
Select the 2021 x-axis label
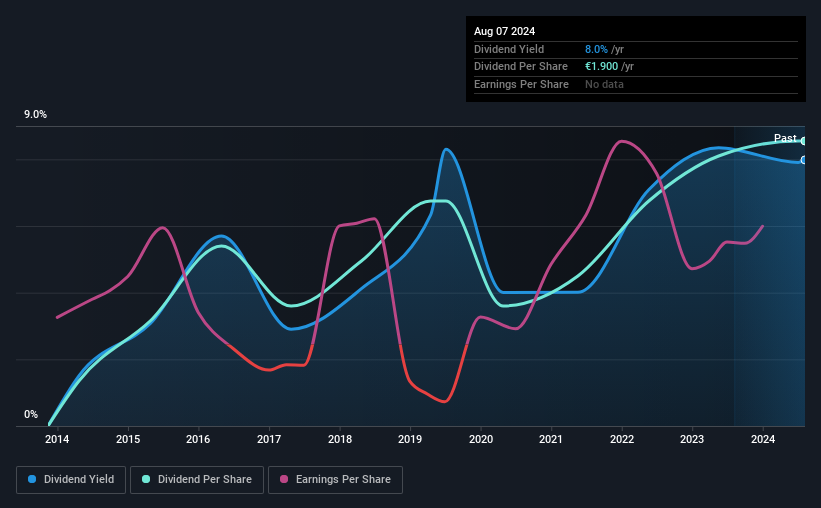click(551, 439)
